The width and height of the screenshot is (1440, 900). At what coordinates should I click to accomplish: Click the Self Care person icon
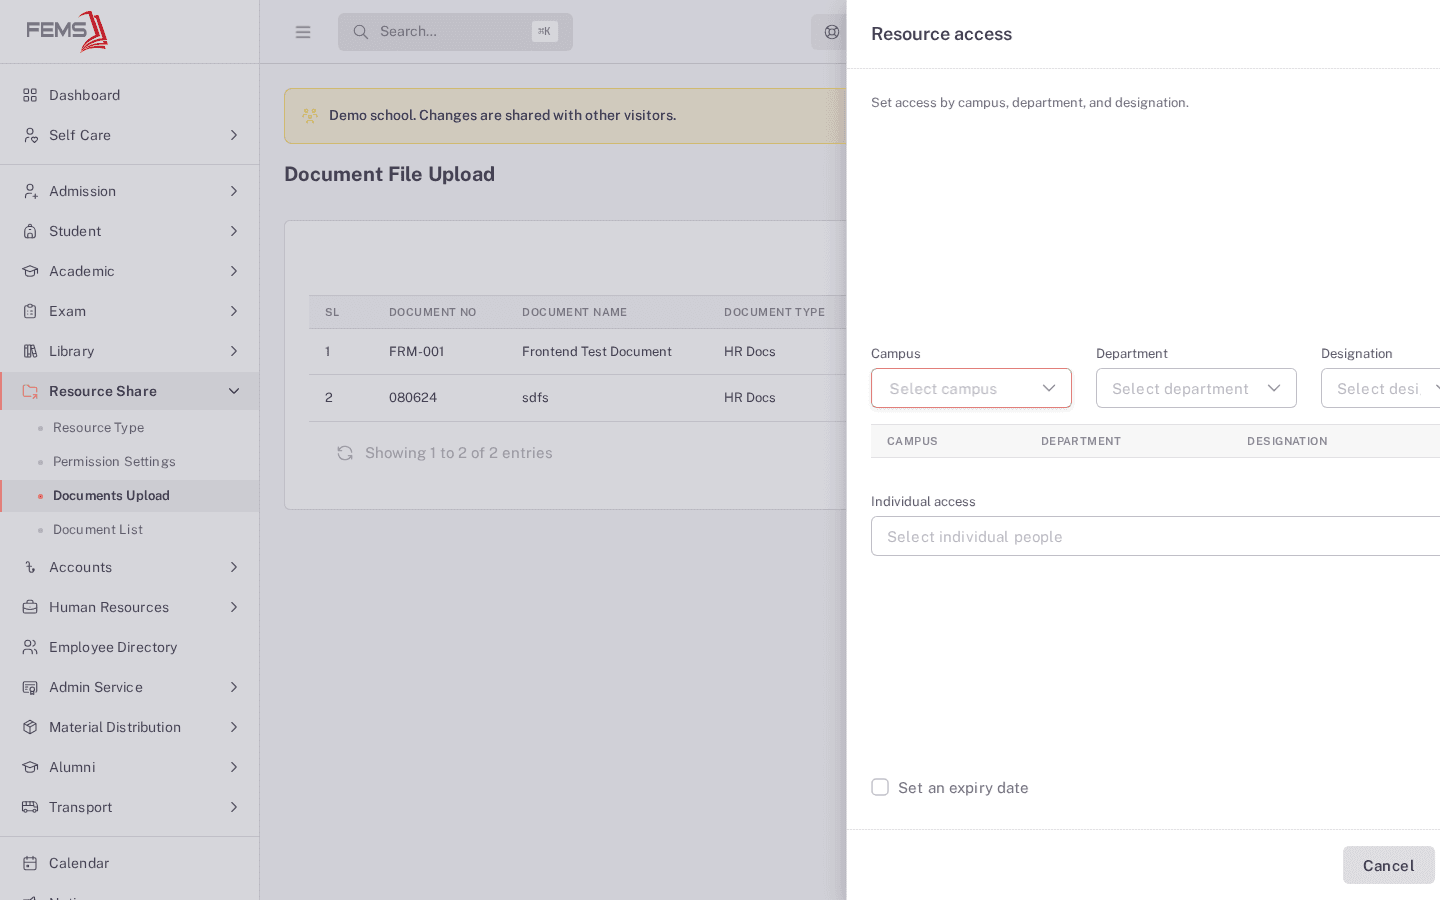click(x=30, y=135)
